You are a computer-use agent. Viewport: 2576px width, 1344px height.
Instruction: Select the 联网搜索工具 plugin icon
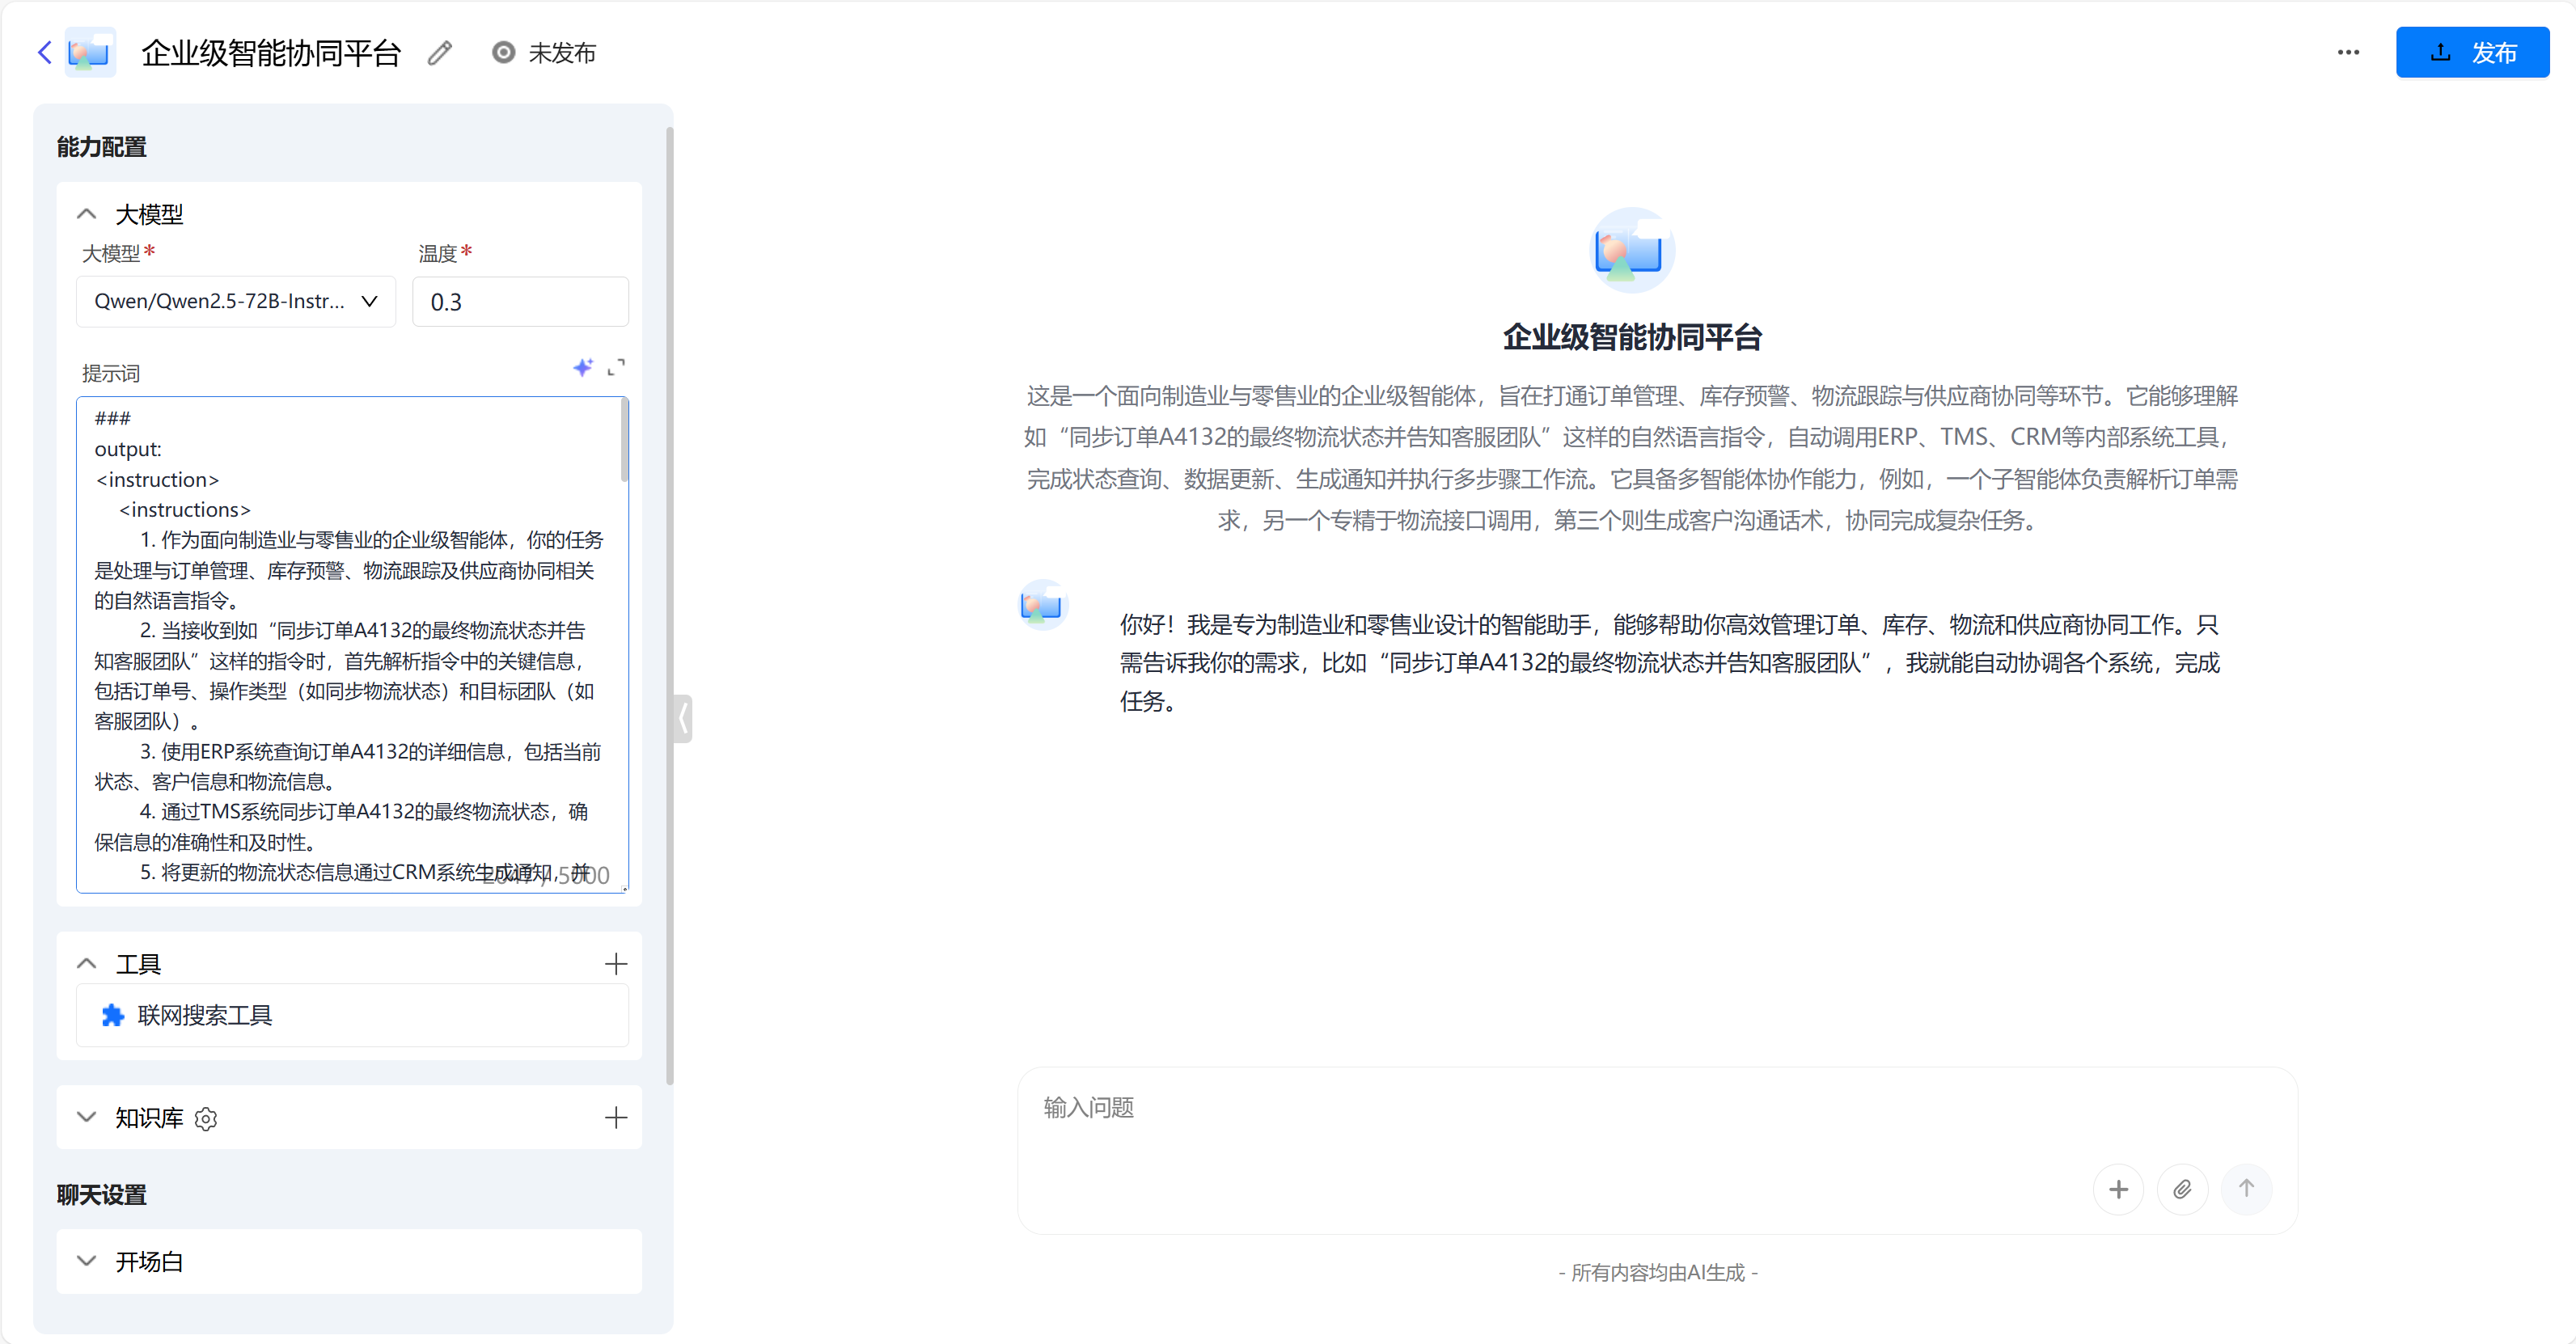coord(113,1015)
